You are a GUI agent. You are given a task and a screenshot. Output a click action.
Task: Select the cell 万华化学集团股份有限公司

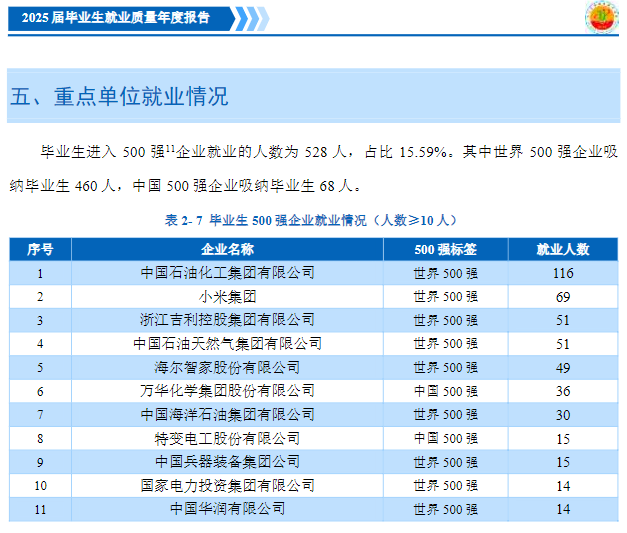tap(227, 391)
